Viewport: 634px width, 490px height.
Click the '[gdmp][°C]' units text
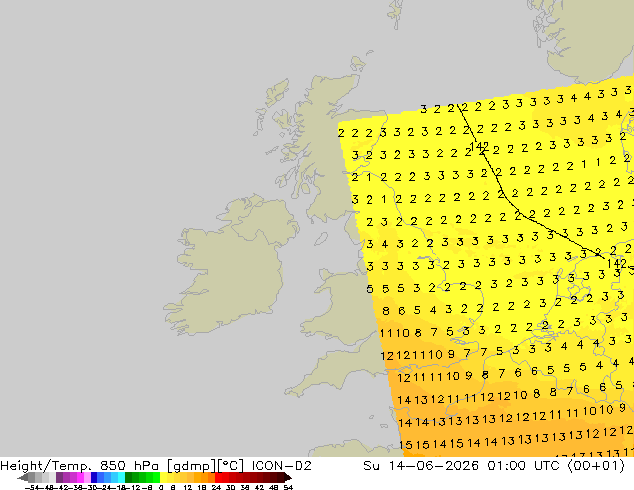(x=205, y=466)
